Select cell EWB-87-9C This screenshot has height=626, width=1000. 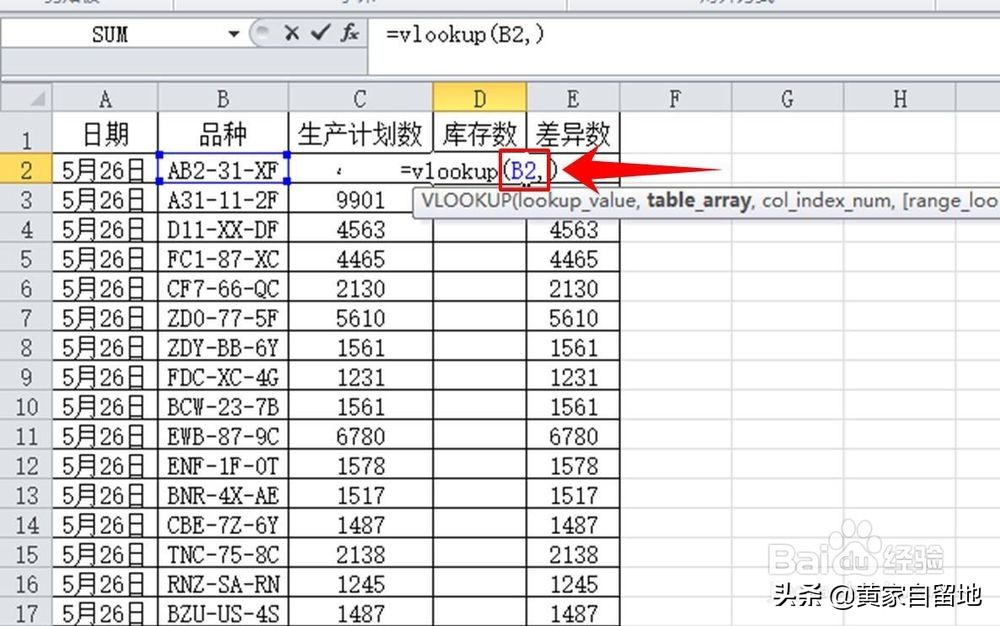tap(223, 436)
